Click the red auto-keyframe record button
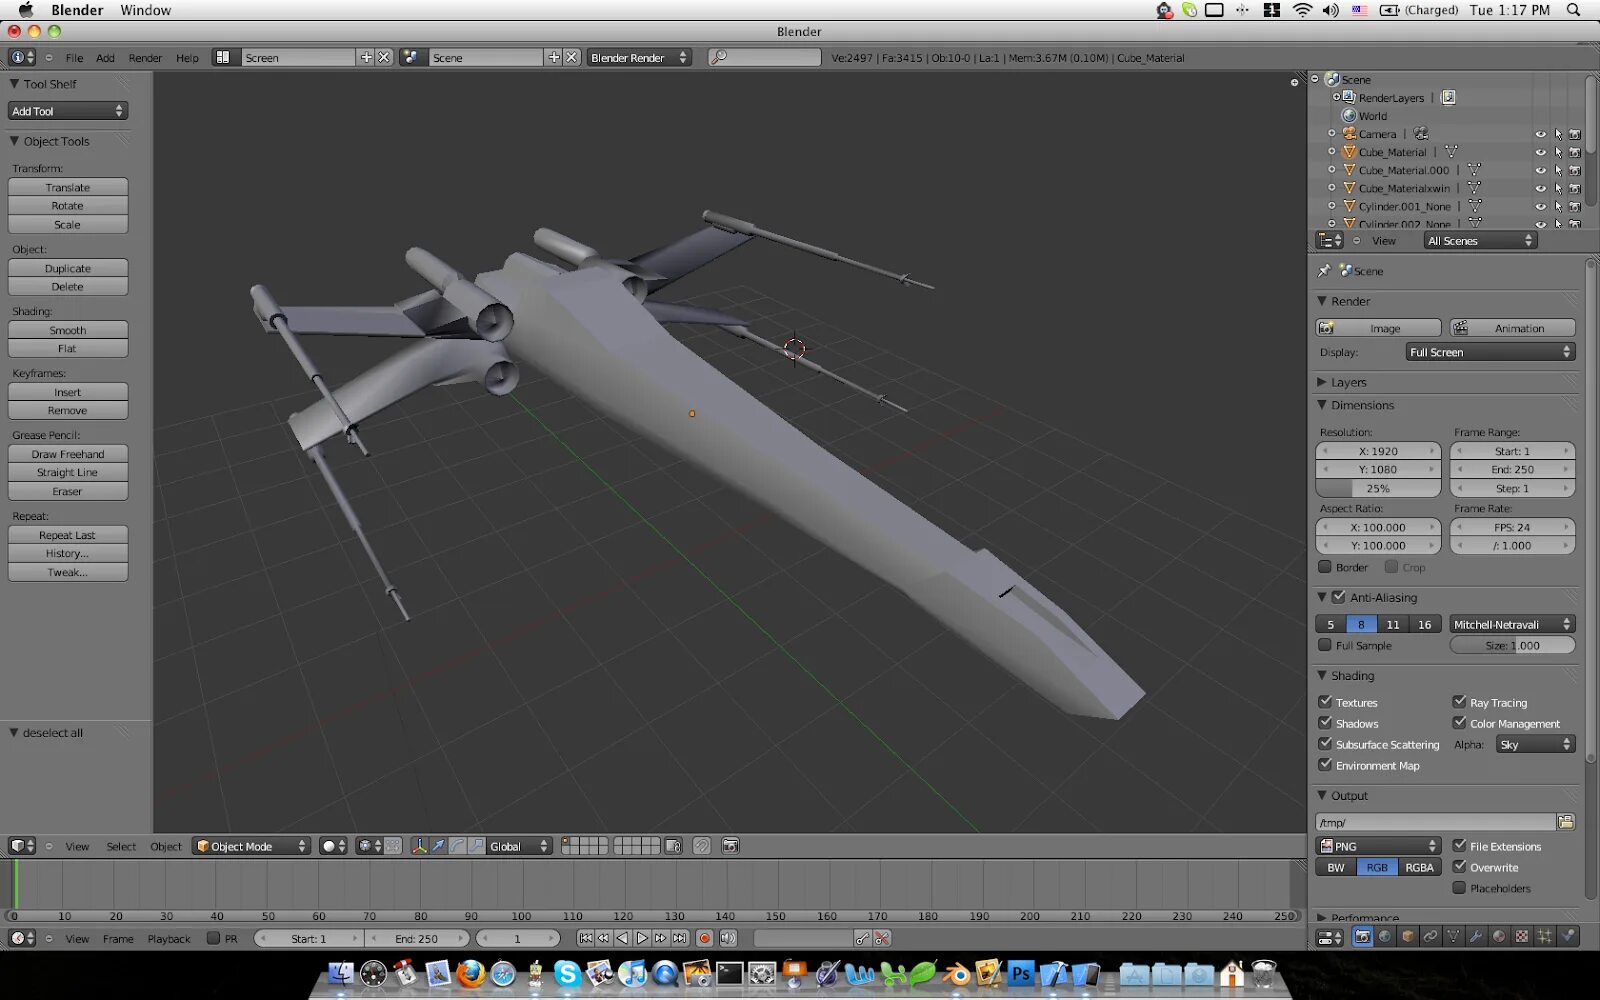1600x1000 pixels. coord(705,938)
